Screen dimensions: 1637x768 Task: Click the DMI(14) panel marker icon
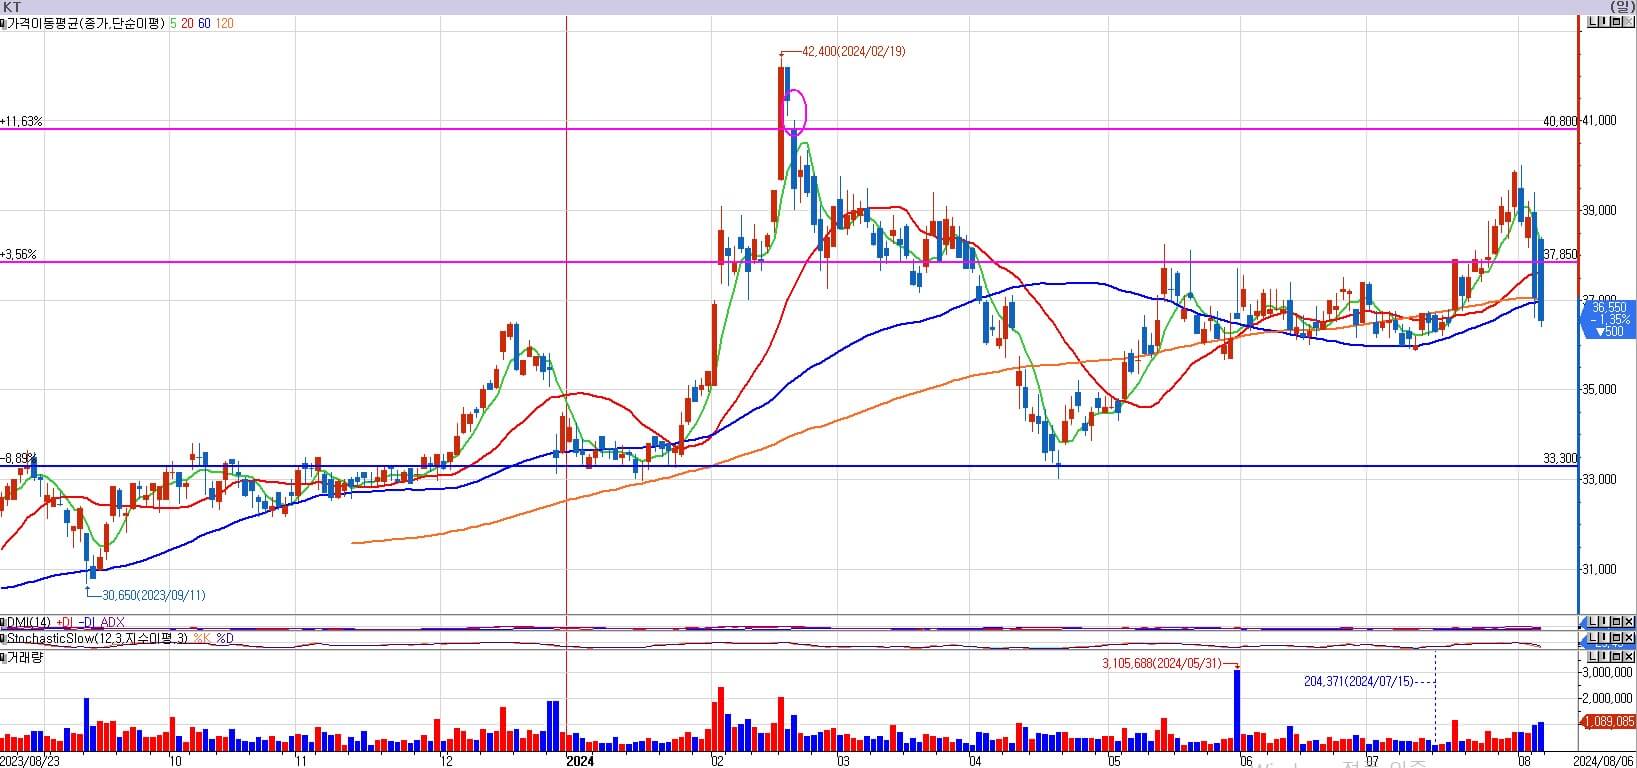(3, 622)
